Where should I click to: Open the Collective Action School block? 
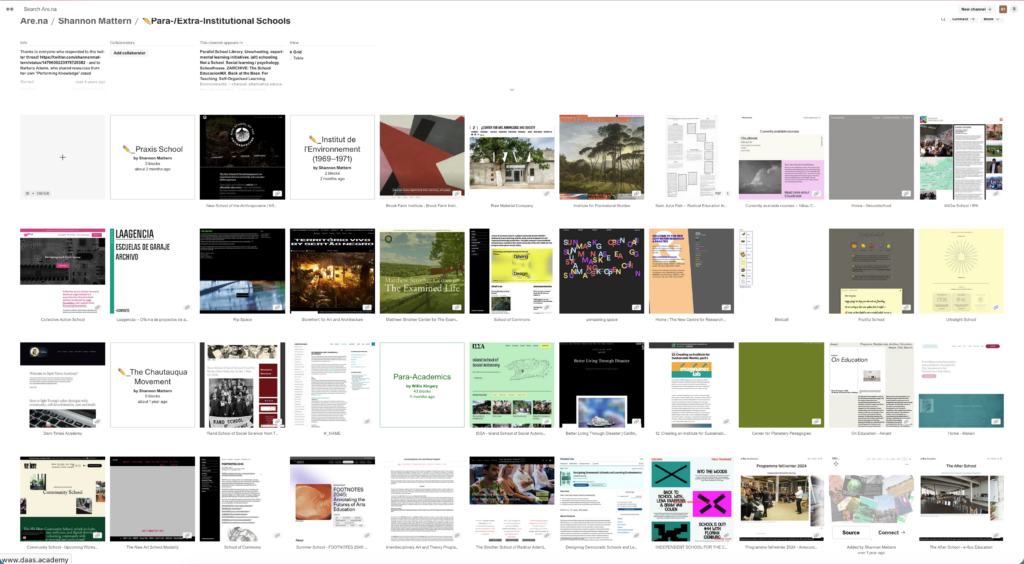(x=63, y=271)
